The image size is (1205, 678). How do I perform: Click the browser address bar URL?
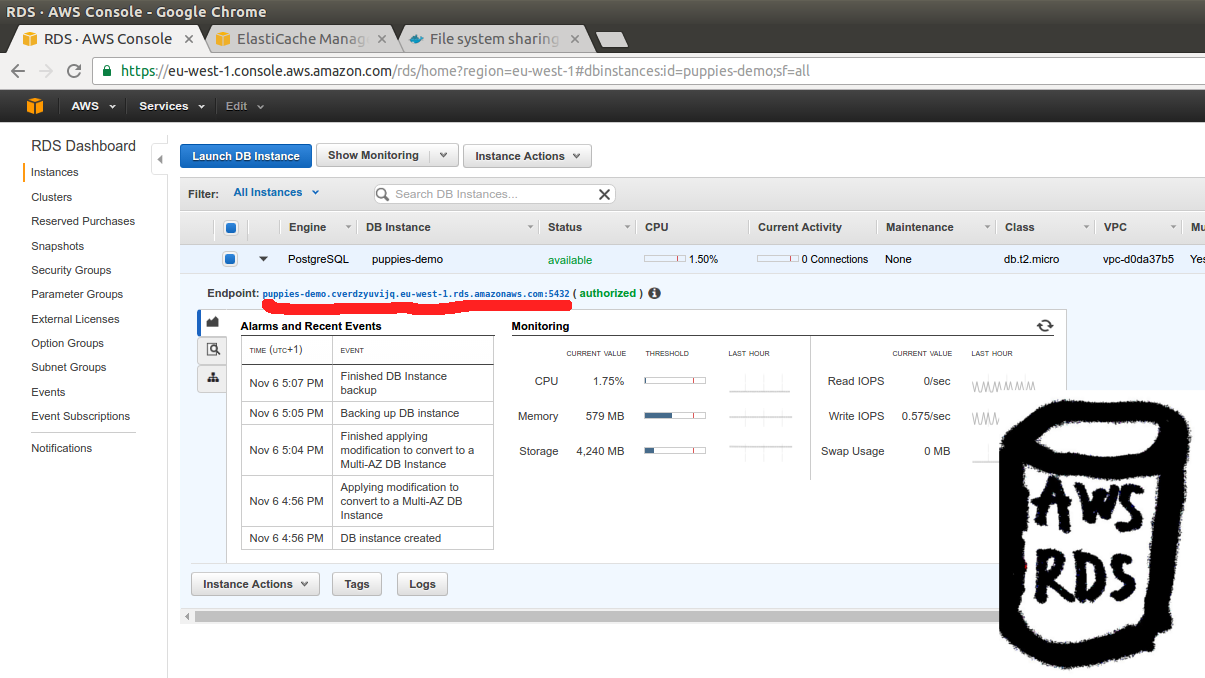coord(465,71)
